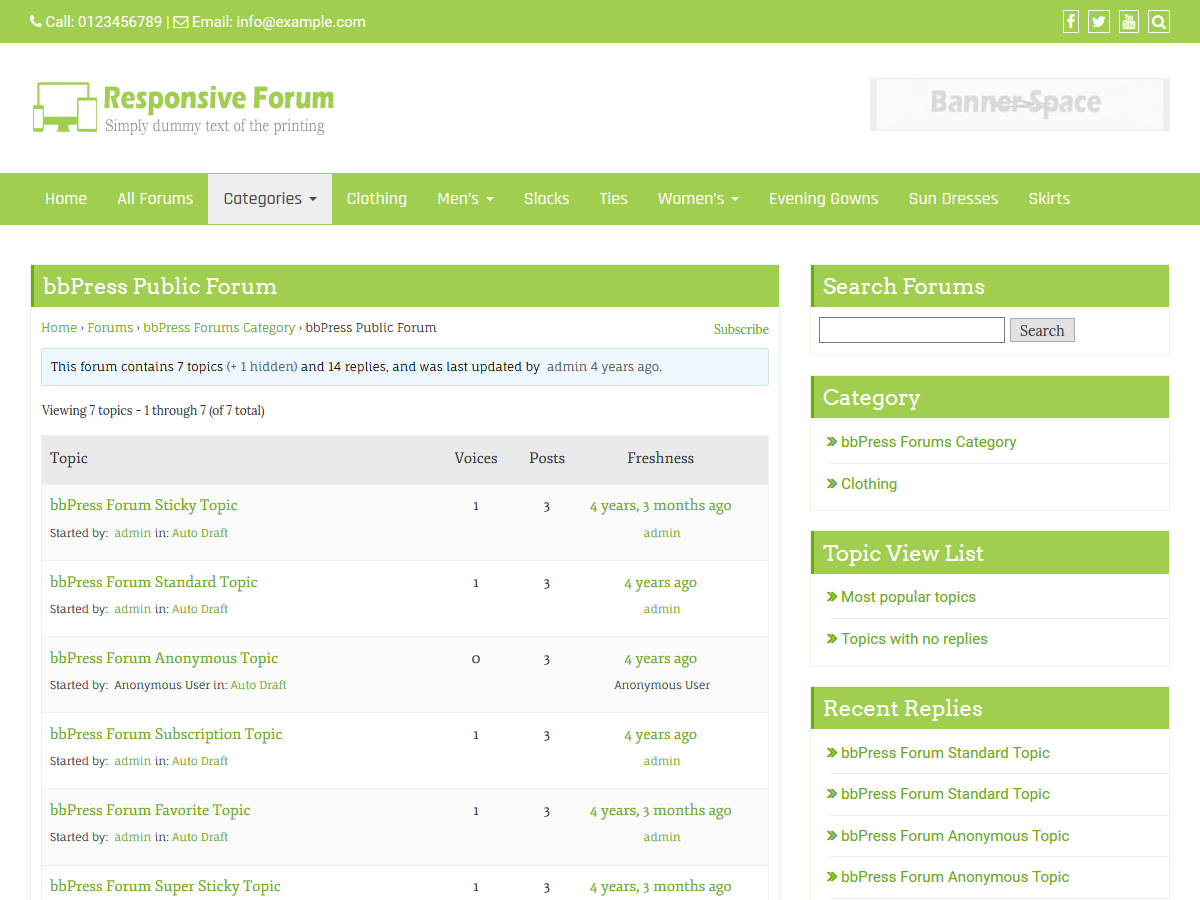Open bbPress Forum Sticky Topic
1200x900 pixels.
click(144, 505)
